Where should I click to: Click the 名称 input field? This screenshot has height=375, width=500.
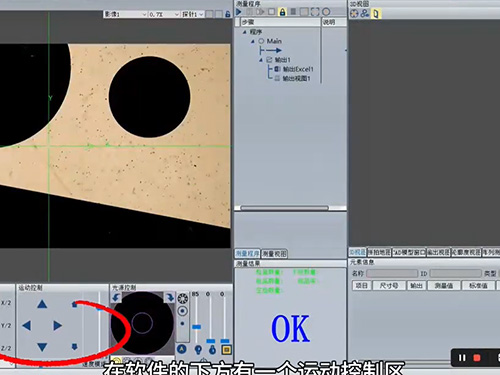pos(392,274)
